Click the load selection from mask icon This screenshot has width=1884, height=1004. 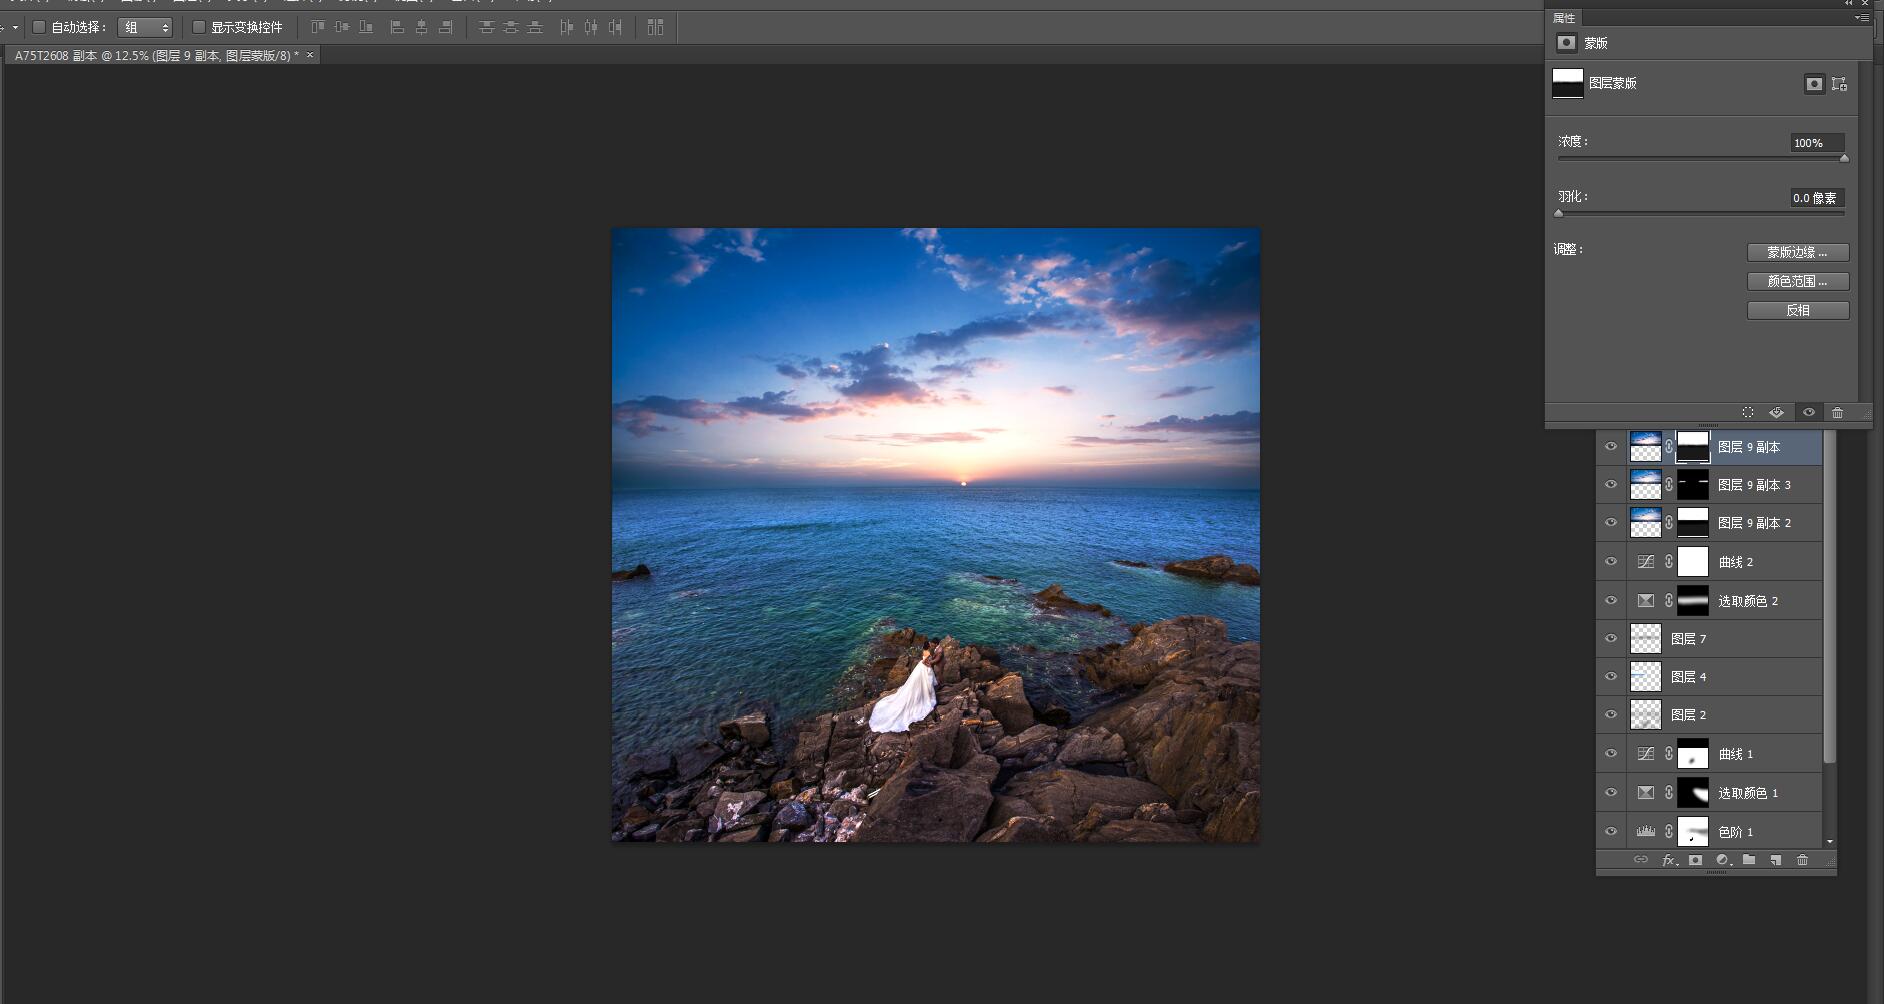click(1747, 412)
